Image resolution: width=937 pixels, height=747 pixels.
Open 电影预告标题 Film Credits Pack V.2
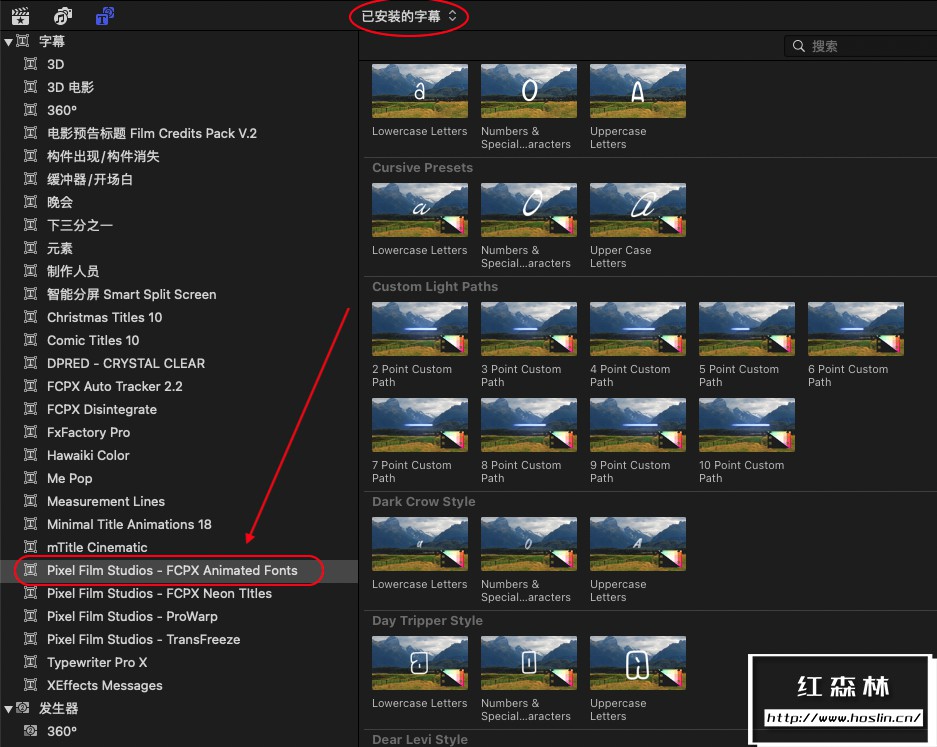pos(152,133)
